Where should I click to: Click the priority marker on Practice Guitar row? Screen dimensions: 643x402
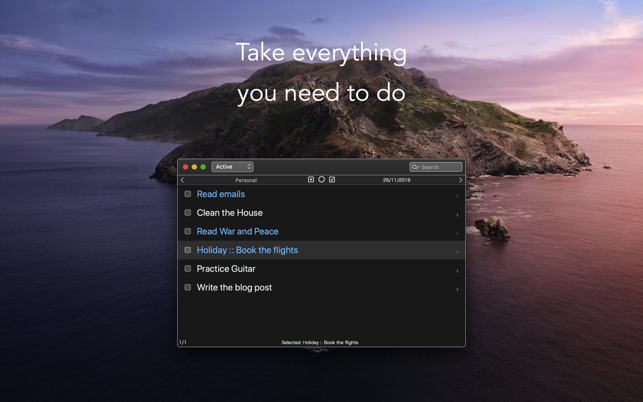point(457,271)
